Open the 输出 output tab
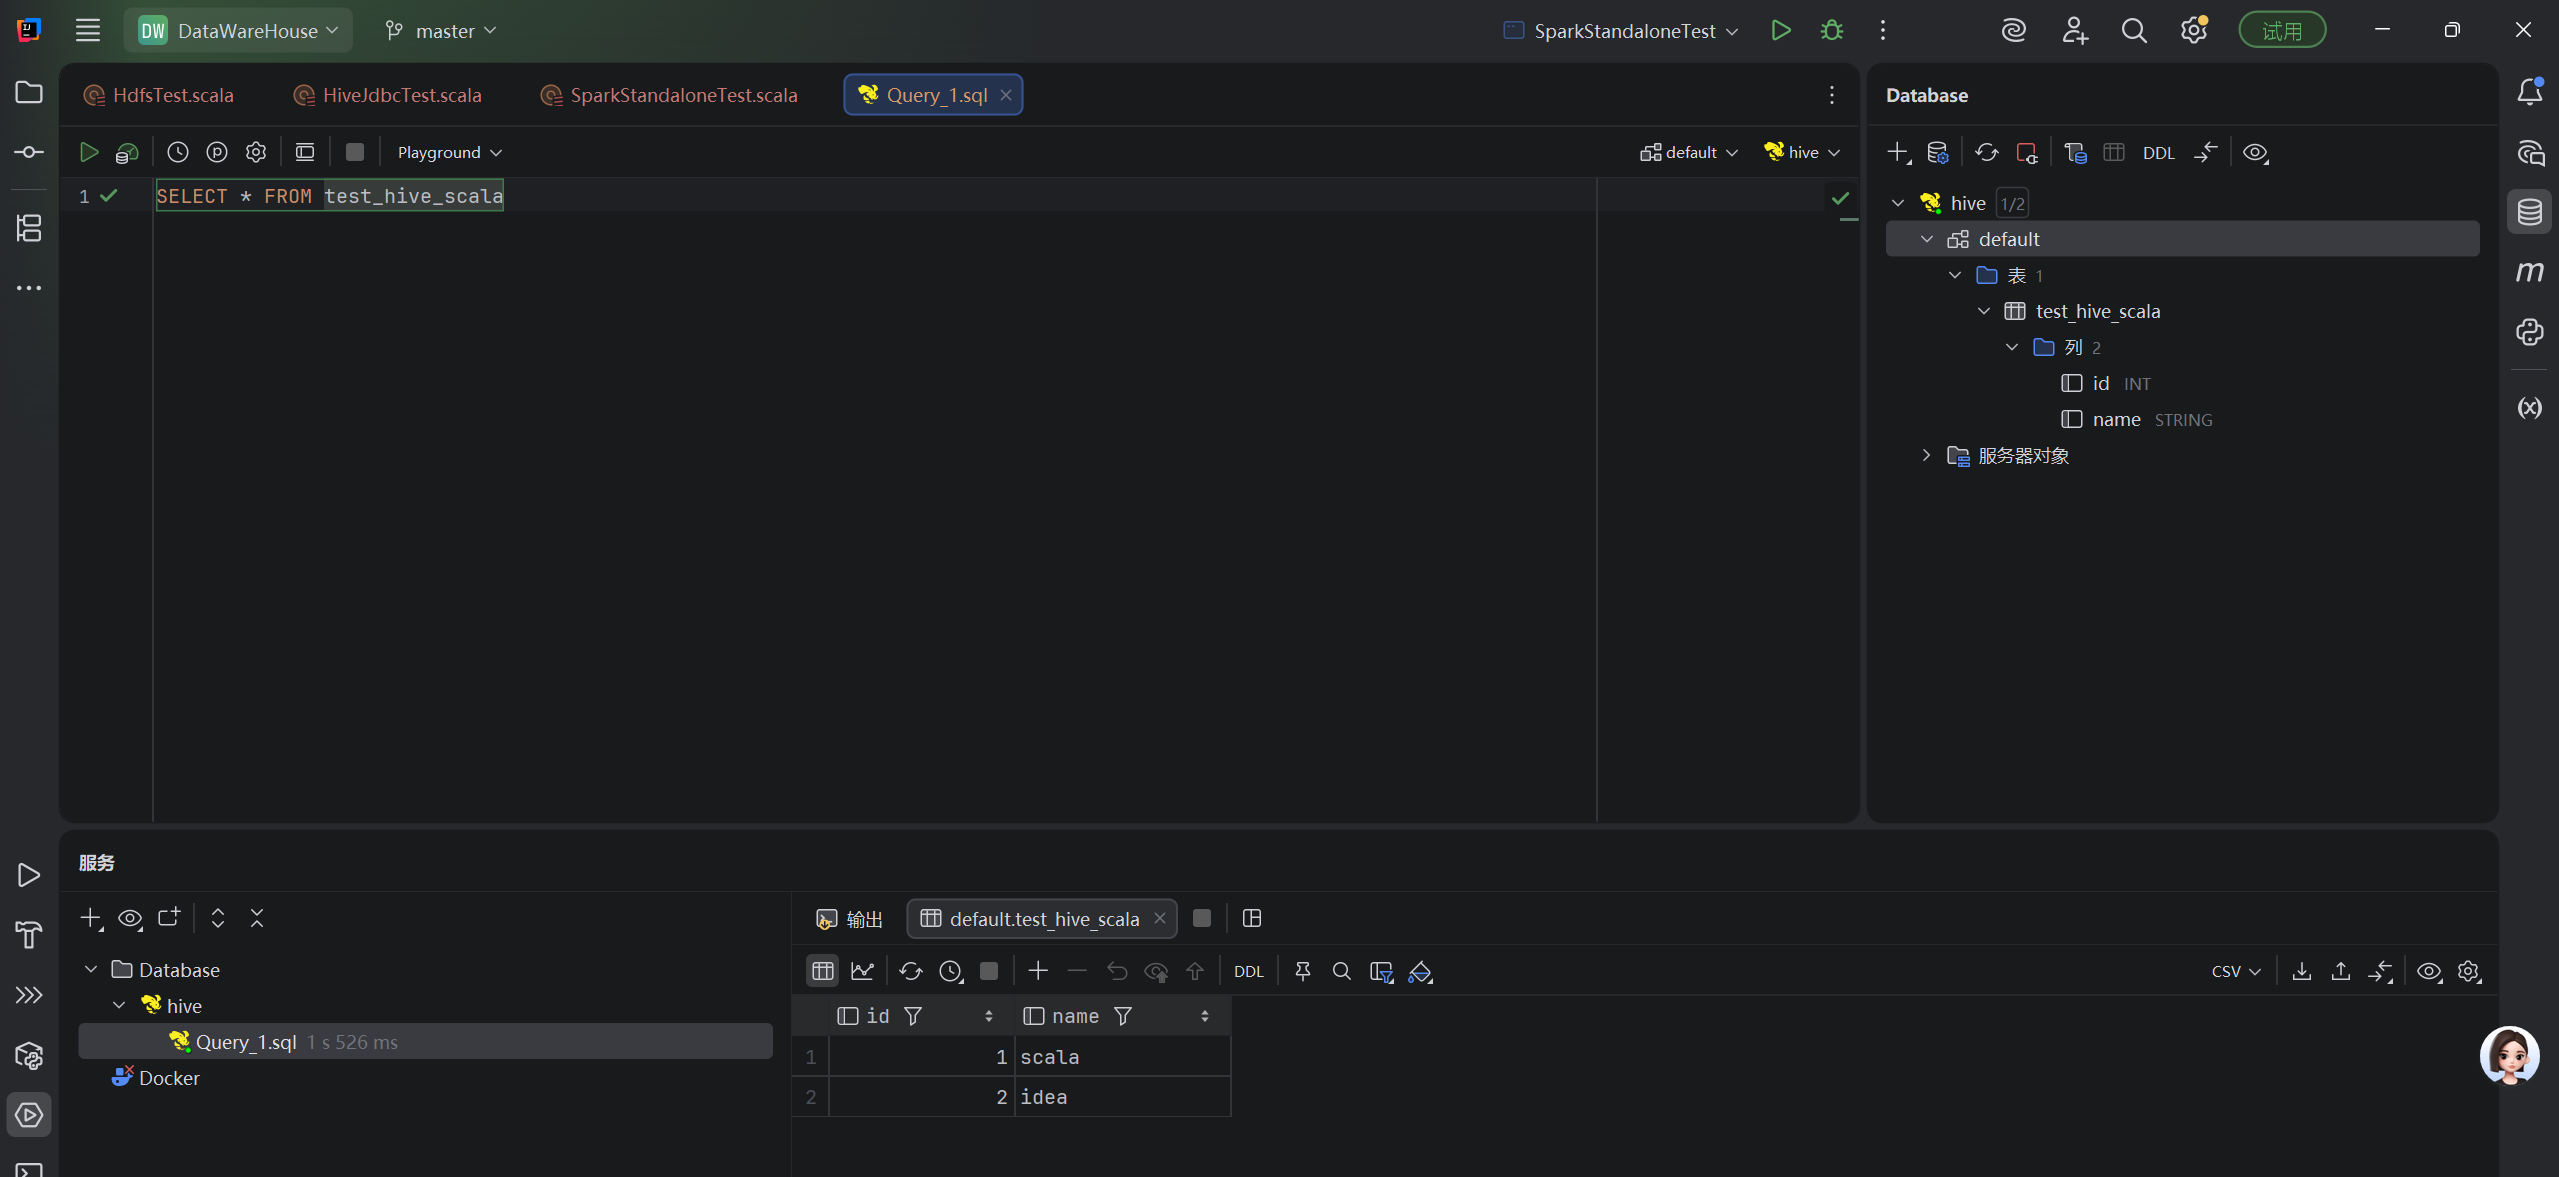2559x1177 pixels. tap(850, 918)
